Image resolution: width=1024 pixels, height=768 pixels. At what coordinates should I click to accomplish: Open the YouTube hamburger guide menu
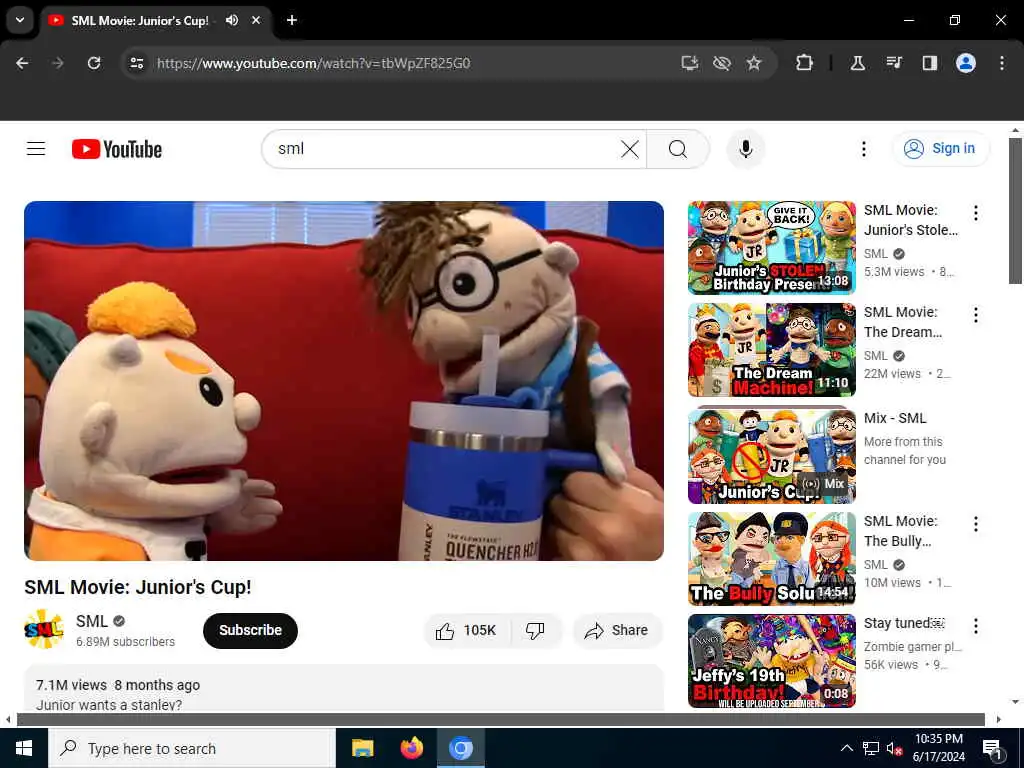pyautogui.click(x=36, y=149)
